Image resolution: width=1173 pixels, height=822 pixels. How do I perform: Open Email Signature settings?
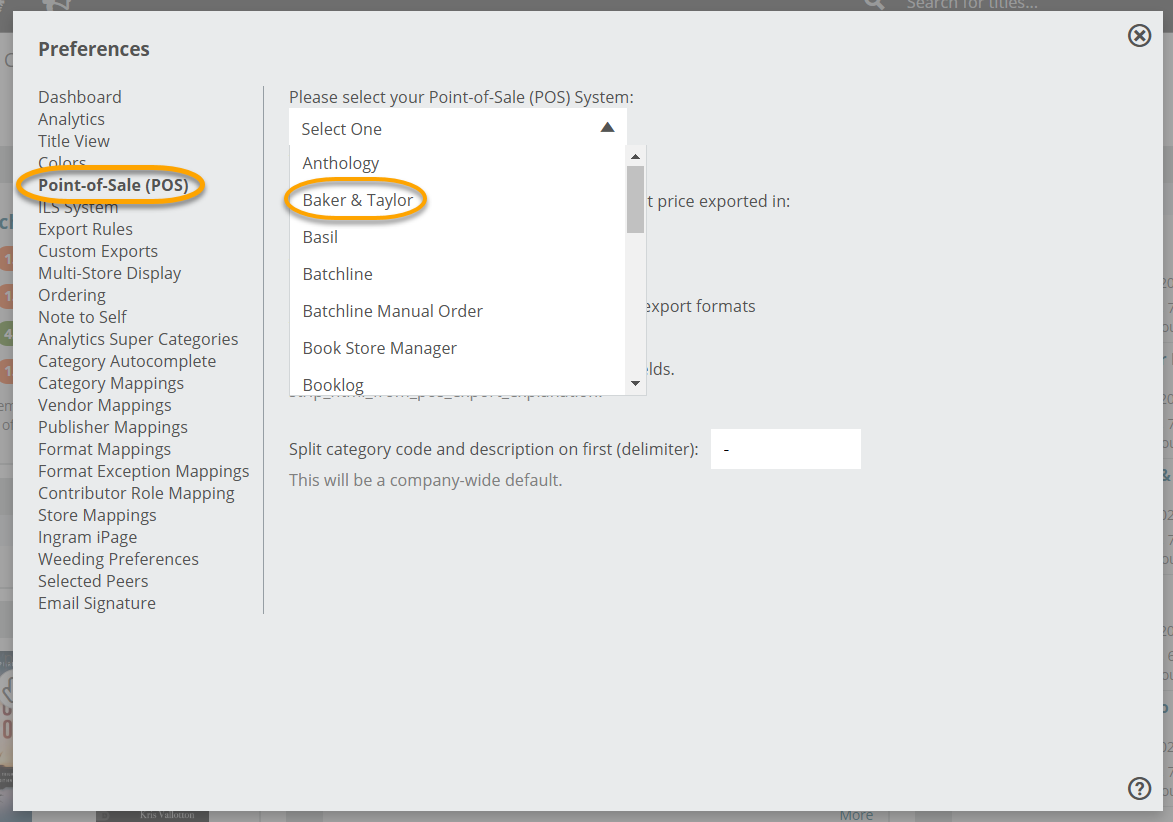click(97, 603)
